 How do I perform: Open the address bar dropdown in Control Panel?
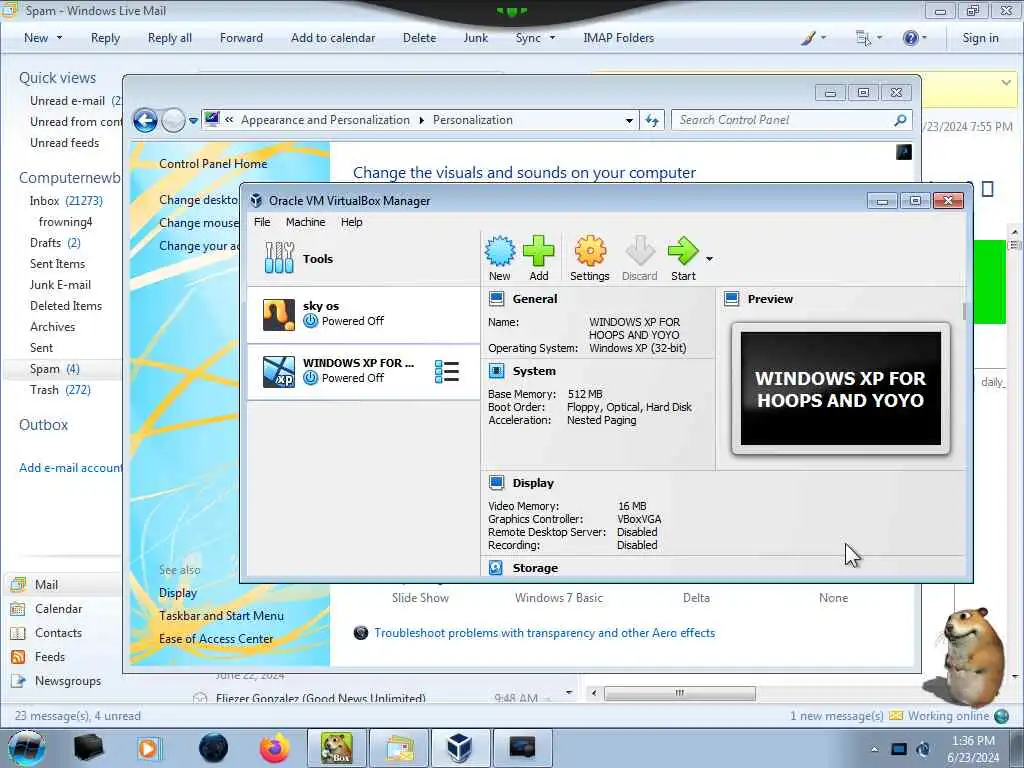point(629,121)
